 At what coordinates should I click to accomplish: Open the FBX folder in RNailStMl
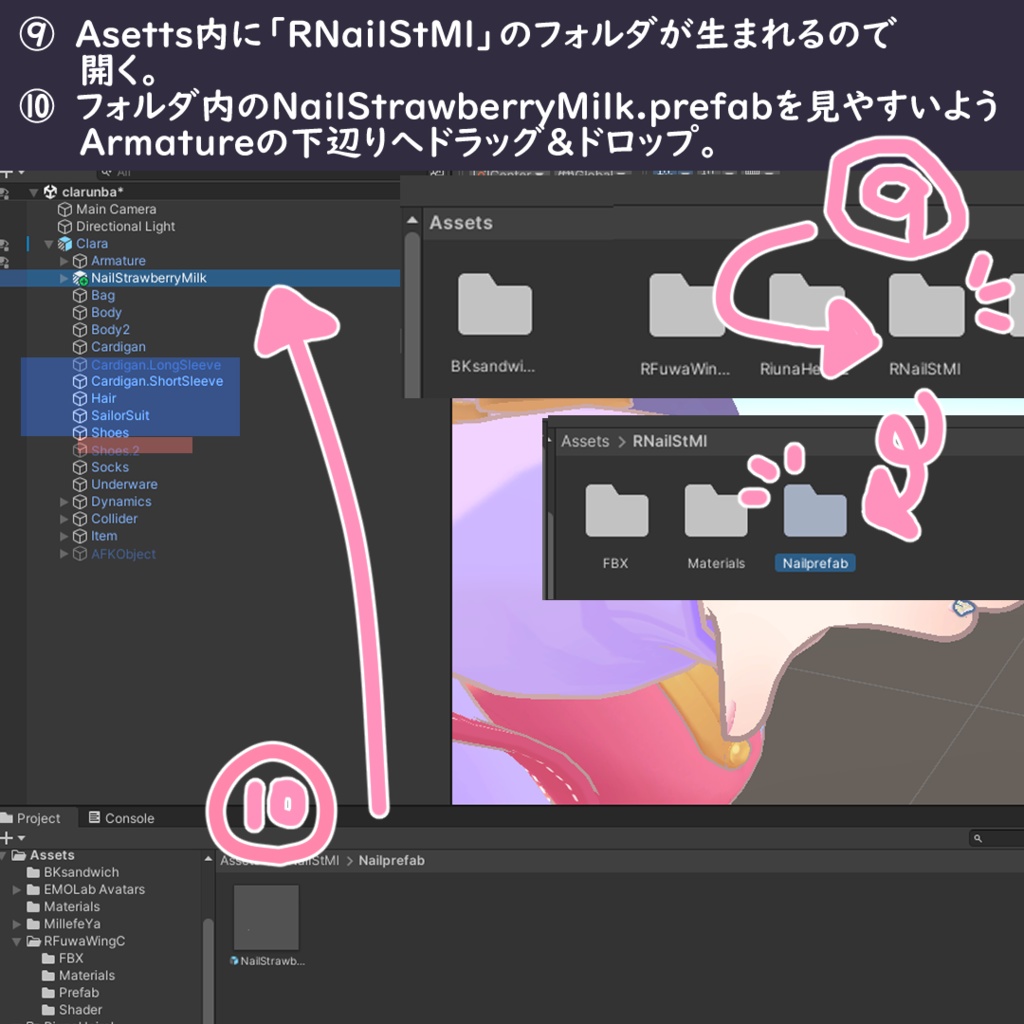pyautogui.click(x=616, y=511)
